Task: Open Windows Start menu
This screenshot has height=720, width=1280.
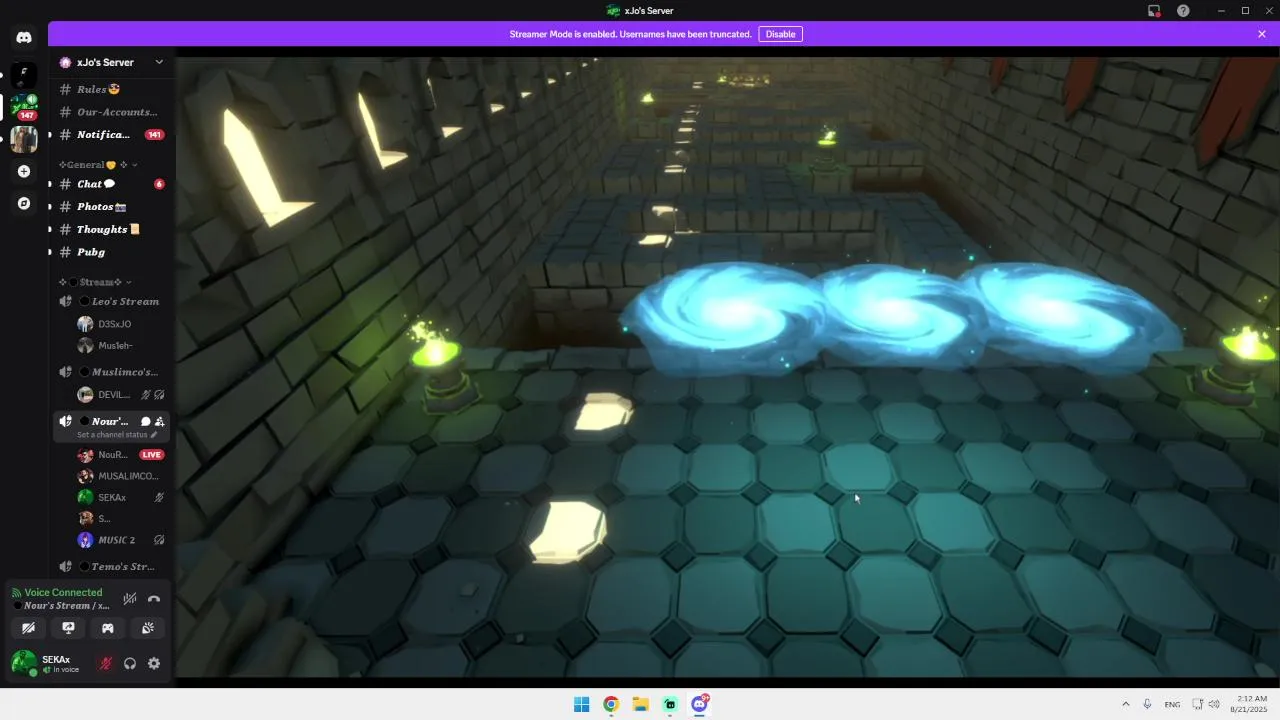Action: (x=581, y=704)
